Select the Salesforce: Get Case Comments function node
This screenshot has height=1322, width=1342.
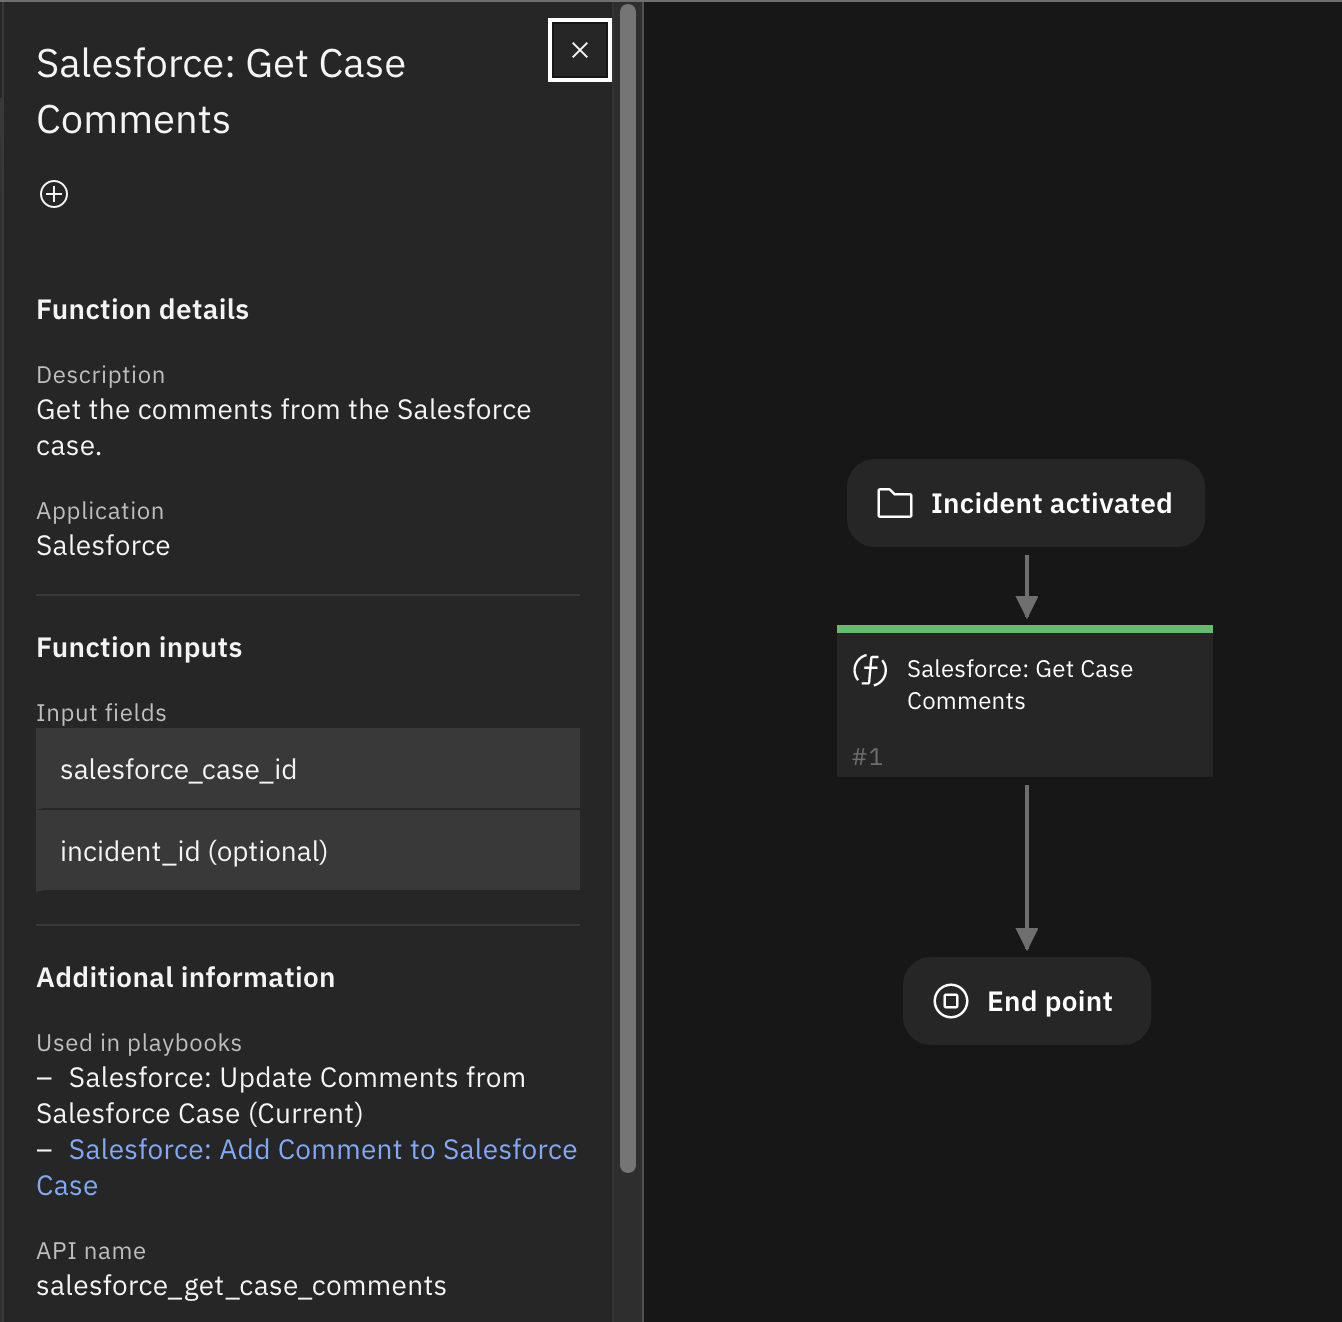tap(1025, 701)
